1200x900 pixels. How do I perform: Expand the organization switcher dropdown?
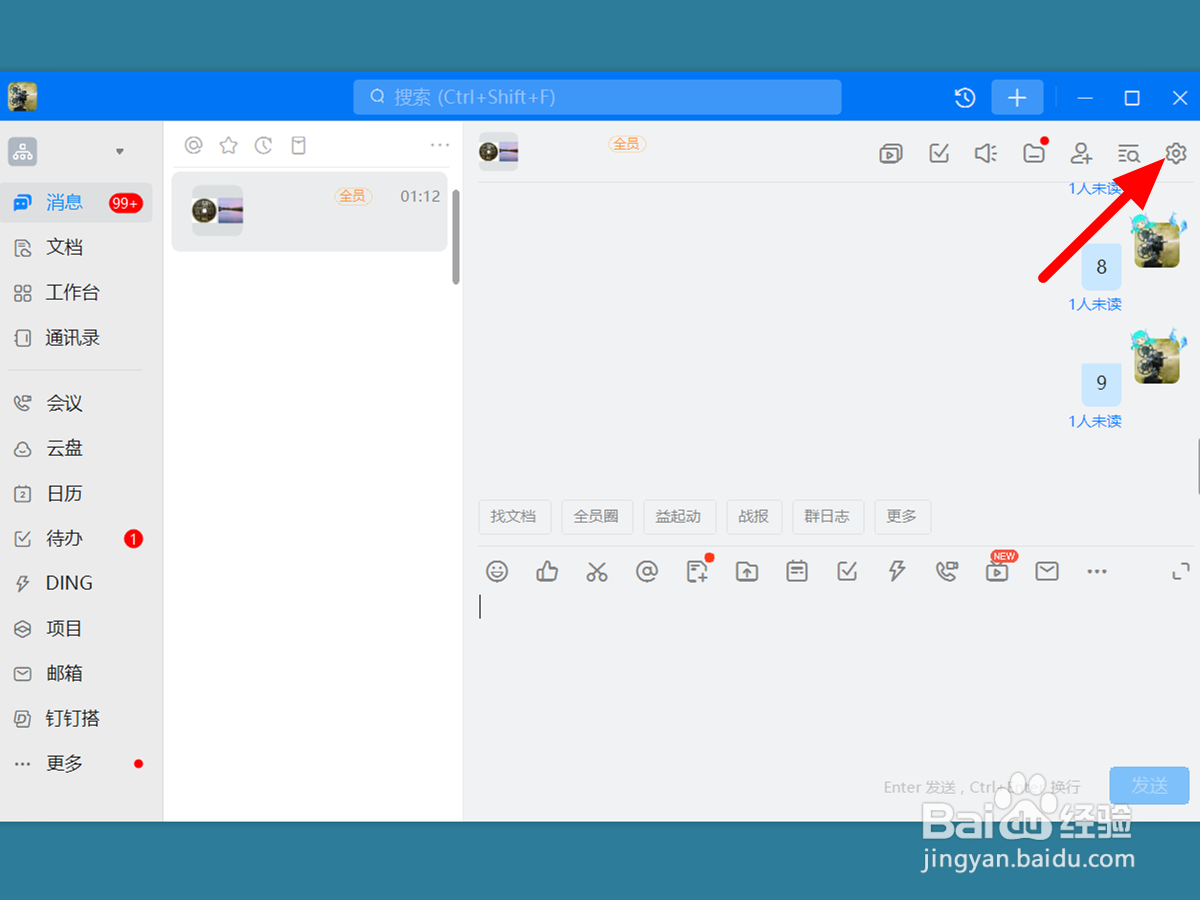tap(119, 150)
